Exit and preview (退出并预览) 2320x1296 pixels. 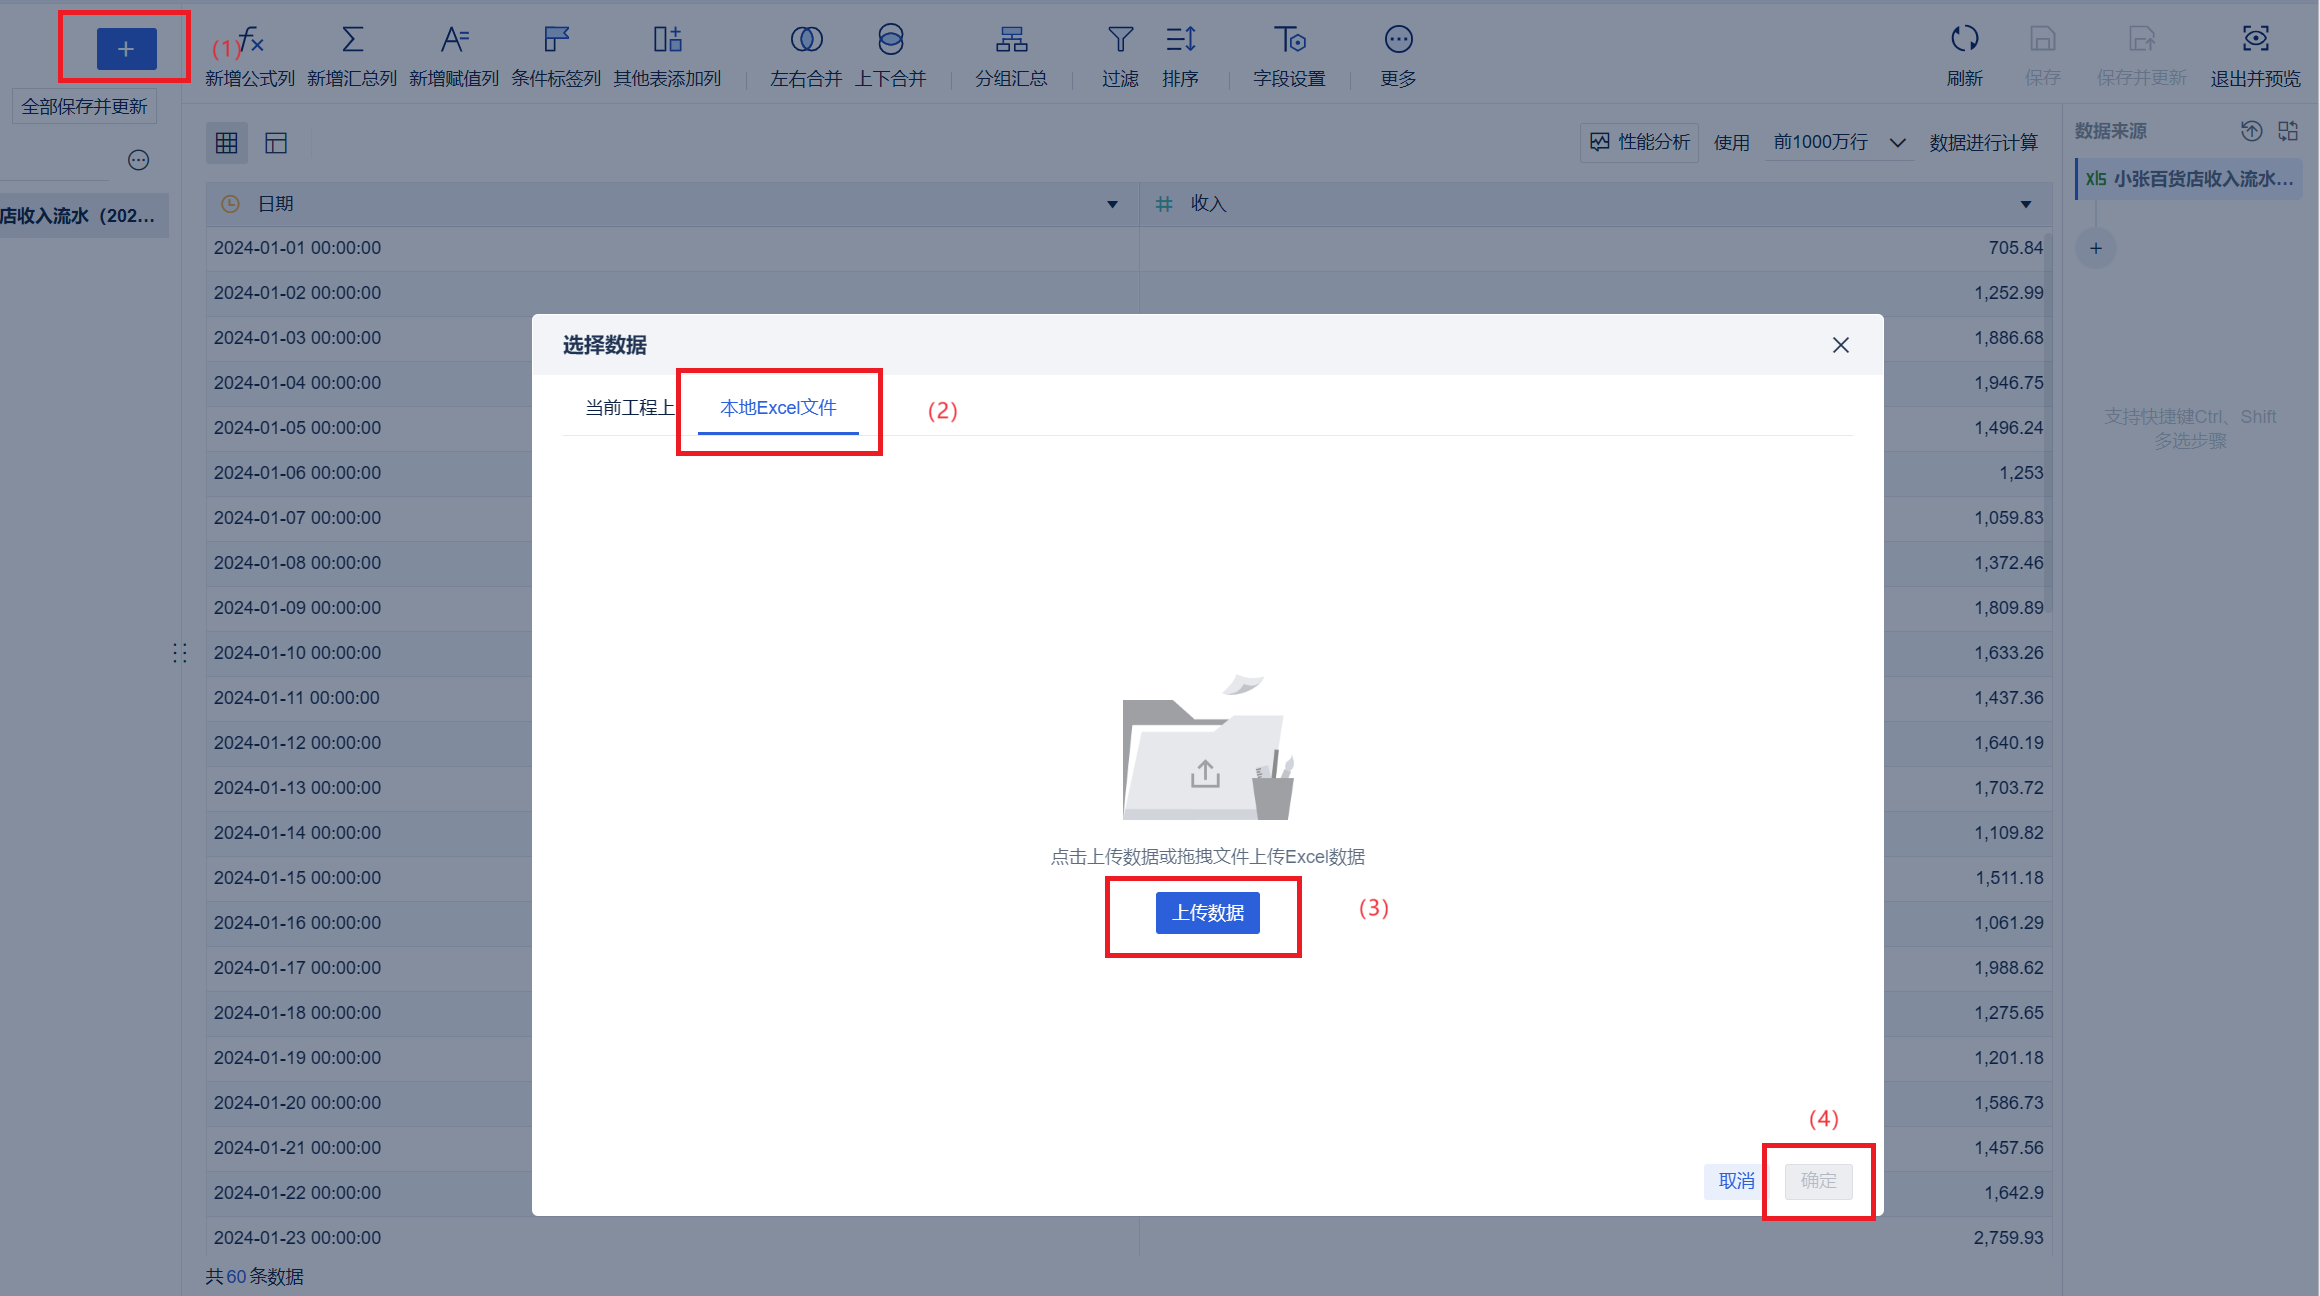pyautogui.click(x=2255, y=56)
